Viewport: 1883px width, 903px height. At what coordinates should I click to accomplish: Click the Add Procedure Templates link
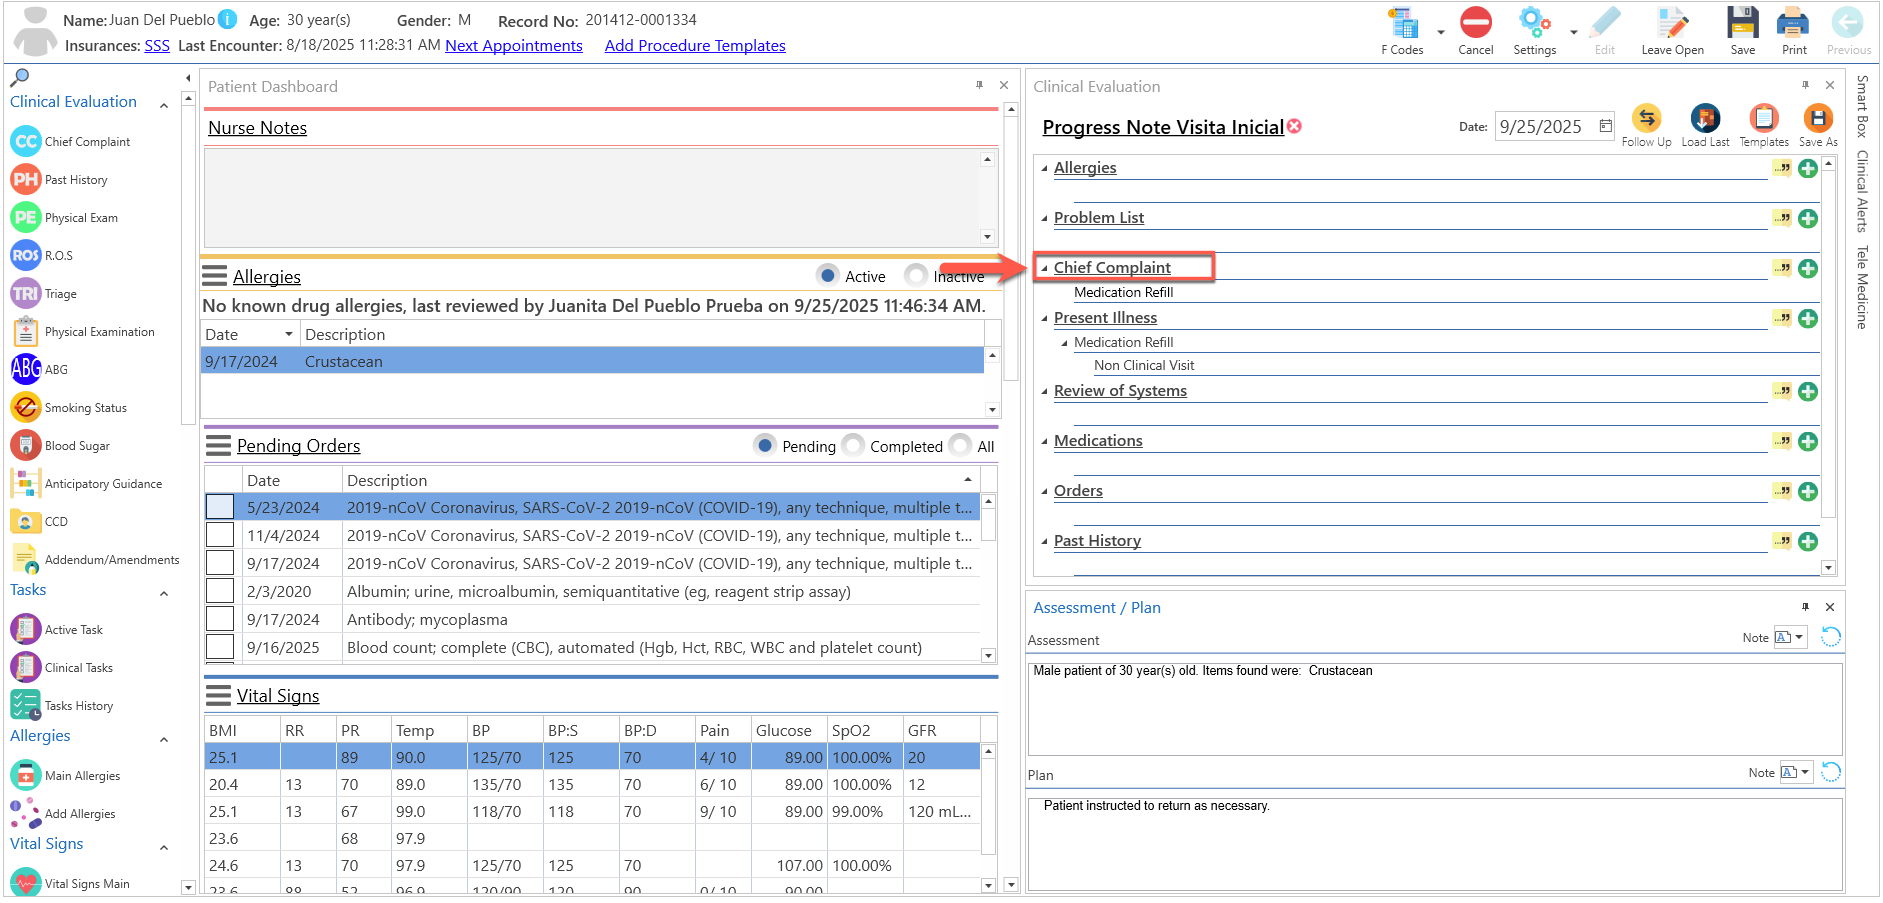(695, 46)
